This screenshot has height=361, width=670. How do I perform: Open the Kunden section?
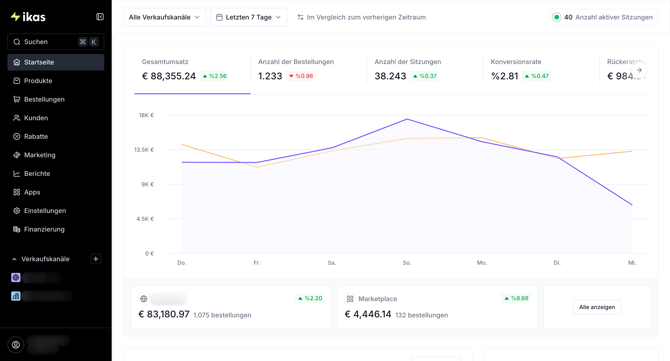point(56,118)
